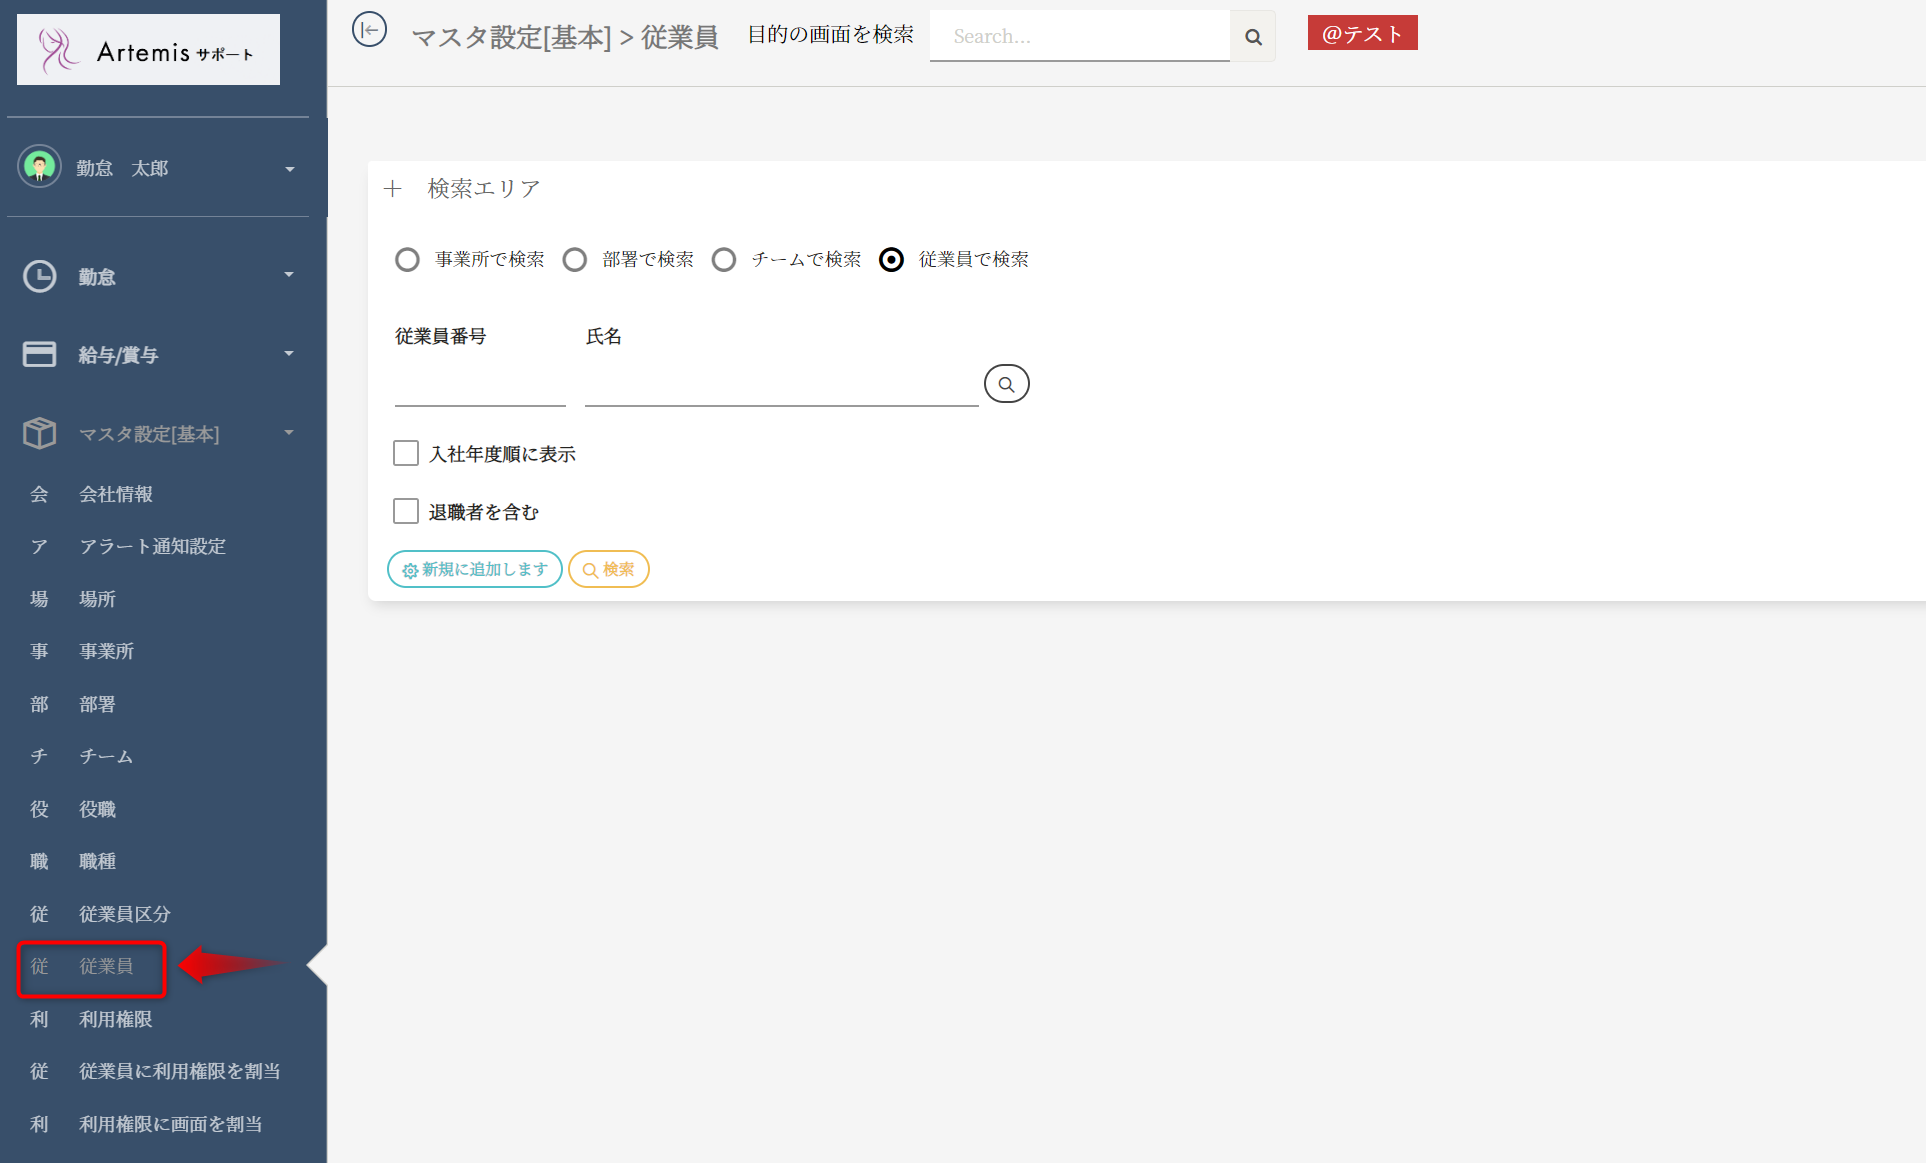This screenshot has height=1163, width=1926.
Task: Expand the 給与/賞与 menu arrow
Action: click(289, 354)
